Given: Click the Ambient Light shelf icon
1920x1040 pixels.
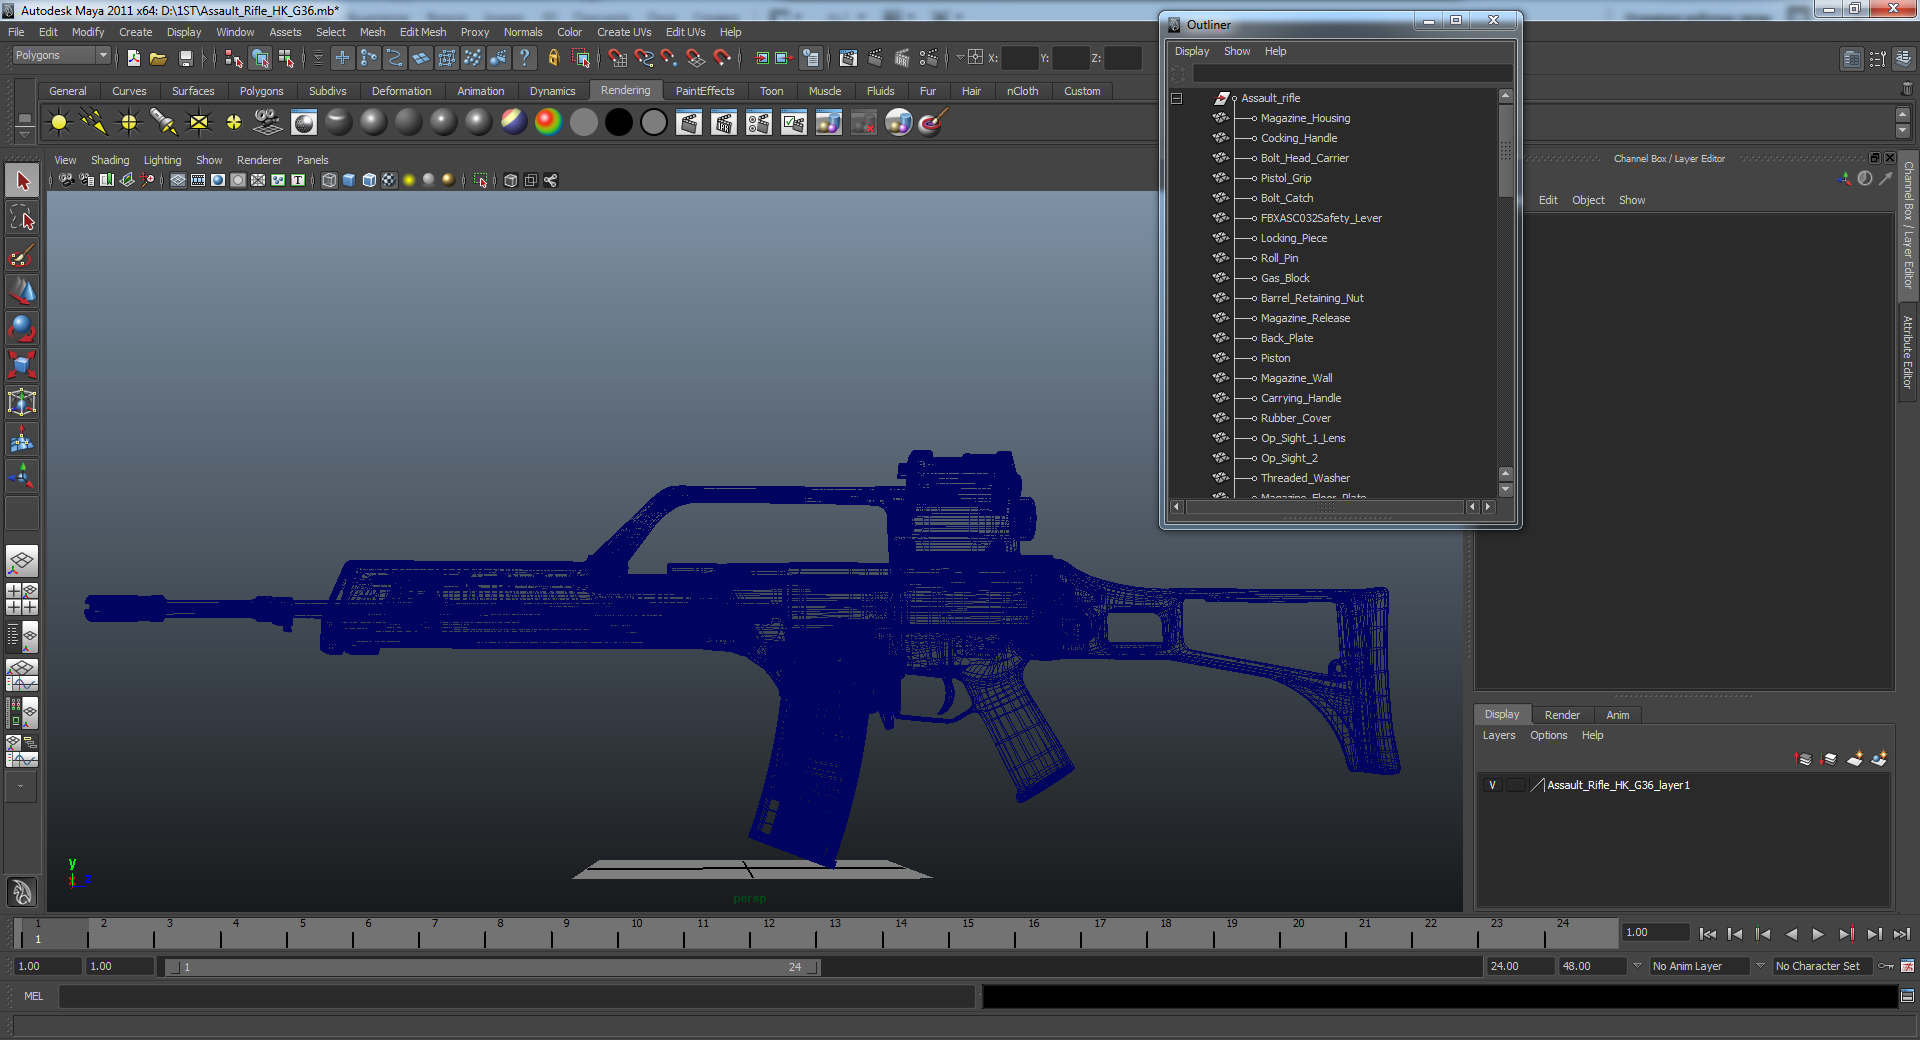Looking at the screenshot, I should pyautogui.click(x=59, y=122).
